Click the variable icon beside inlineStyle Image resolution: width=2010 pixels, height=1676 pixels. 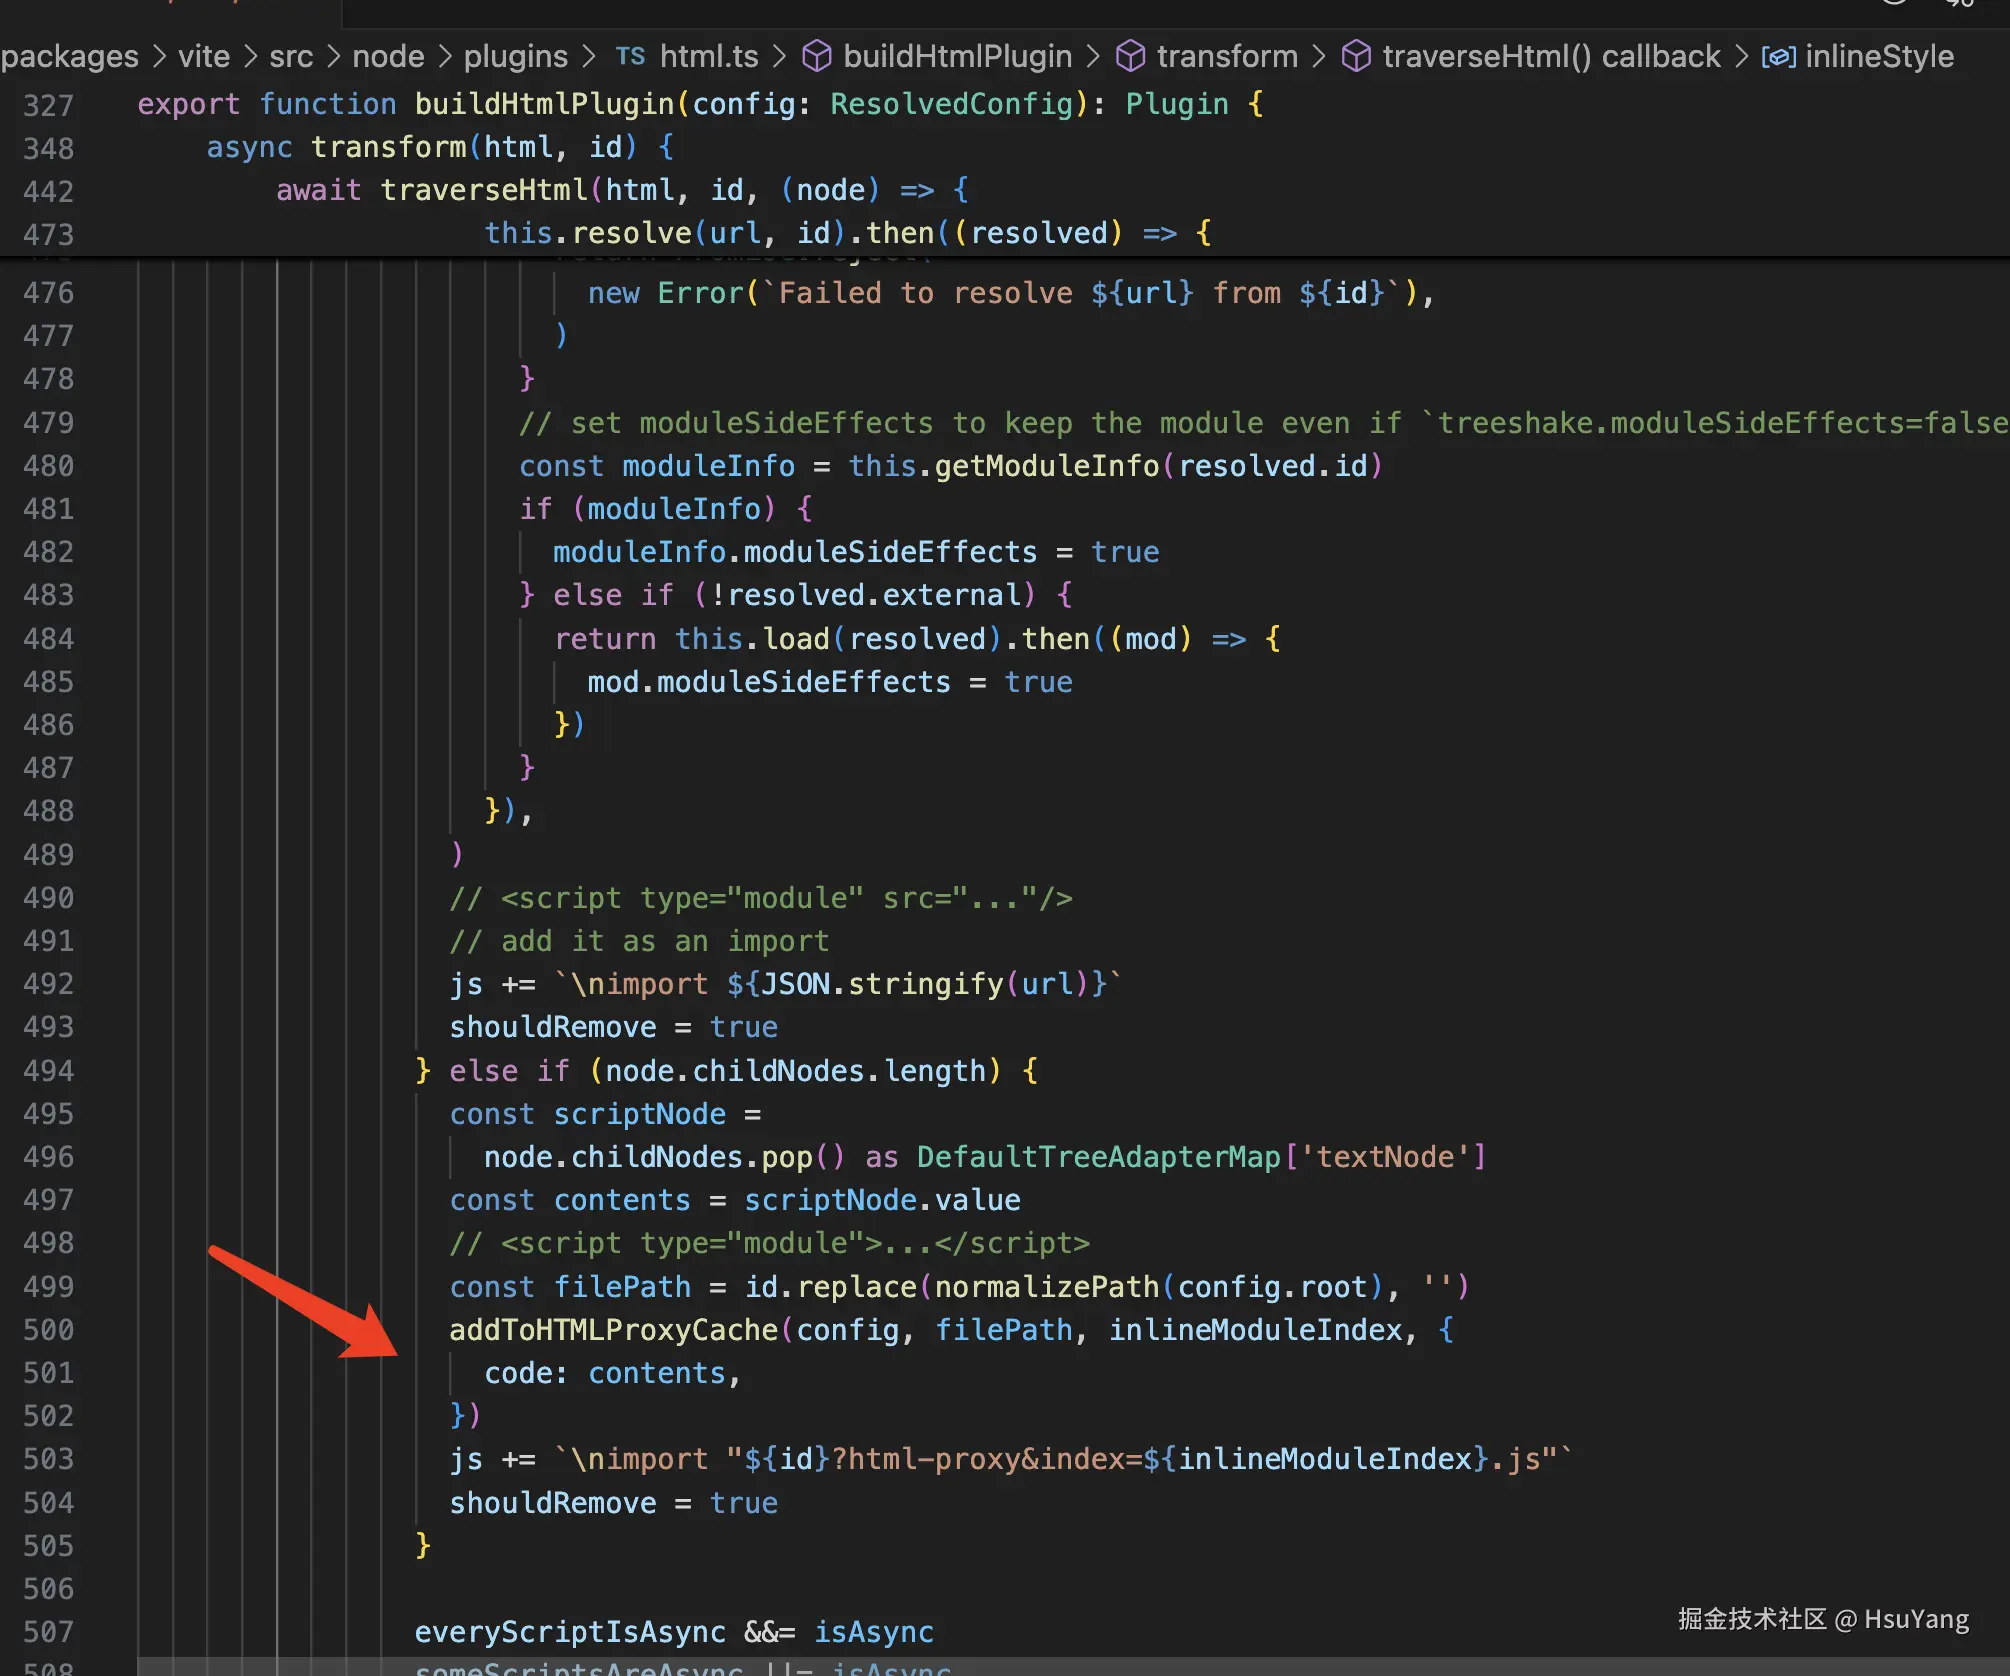(1779, 57)
